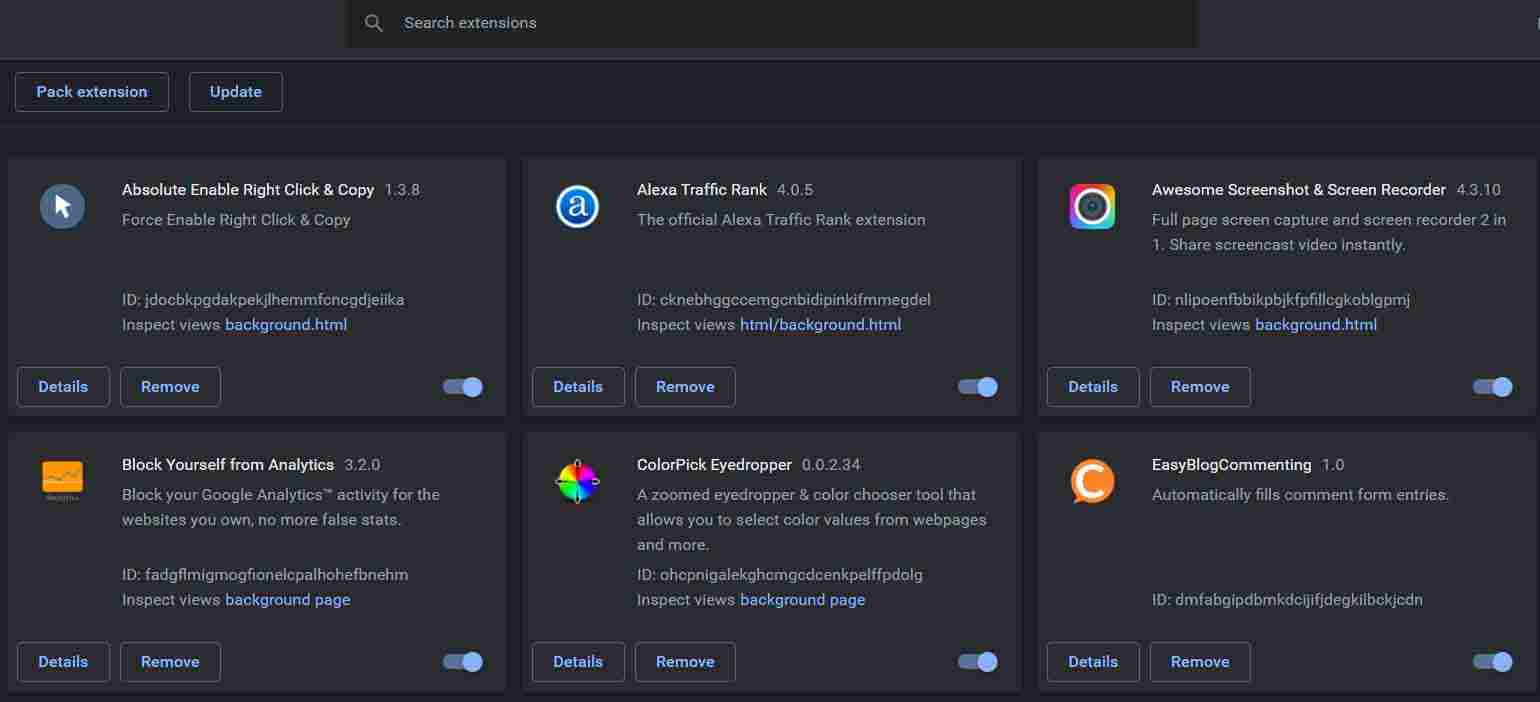
Task: Click the Update button
Action: (x=236, y=92)
